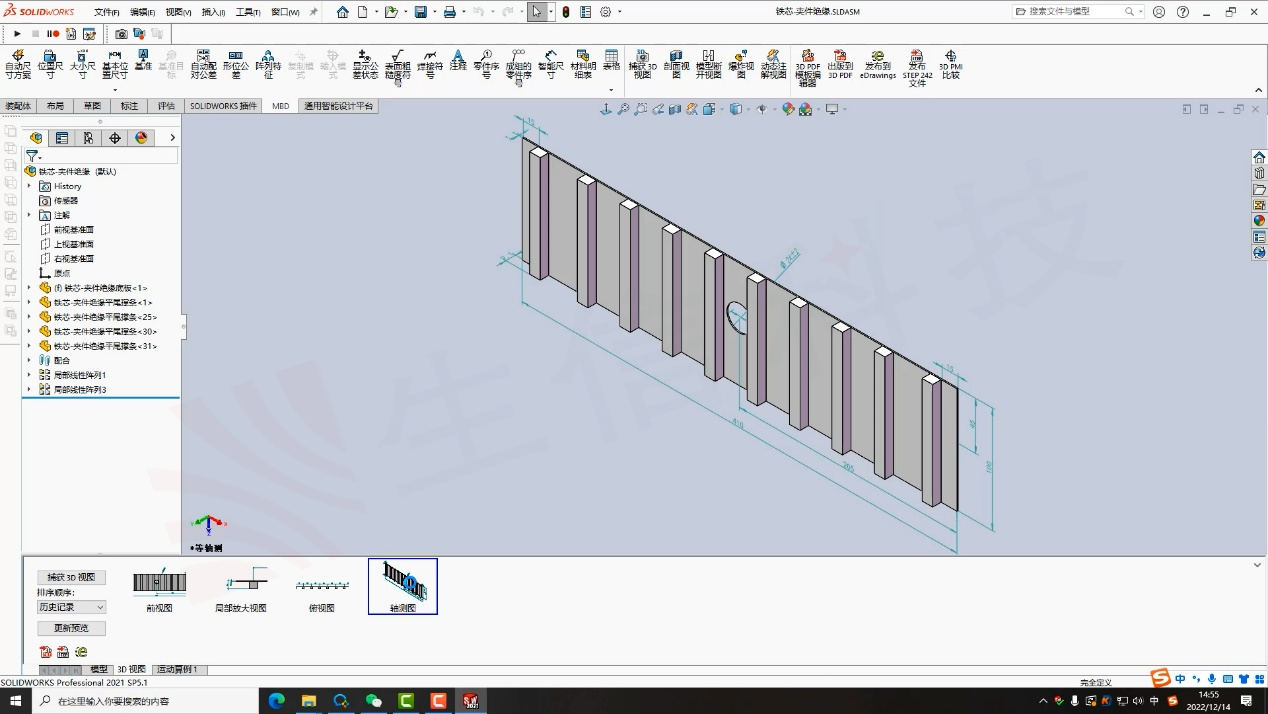Open the ConfigurationManager tab icon
1268x714 pixels.
[88, 138]
